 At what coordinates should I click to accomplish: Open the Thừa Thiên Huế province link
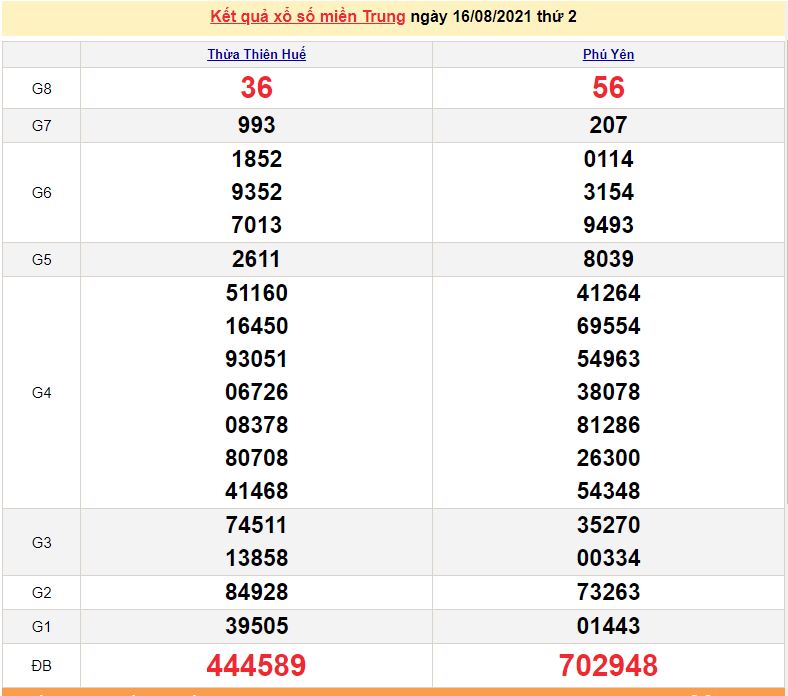[x=257, y=55]
